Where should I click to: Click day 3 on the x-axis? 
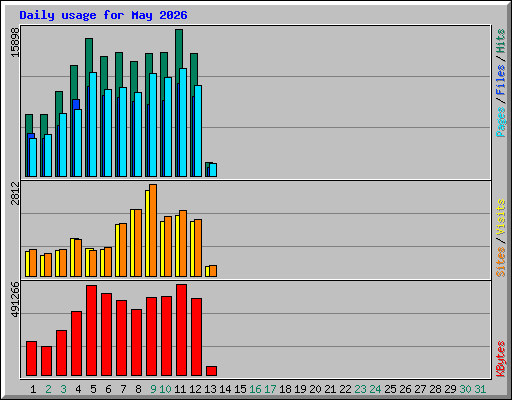pos(63,389)
